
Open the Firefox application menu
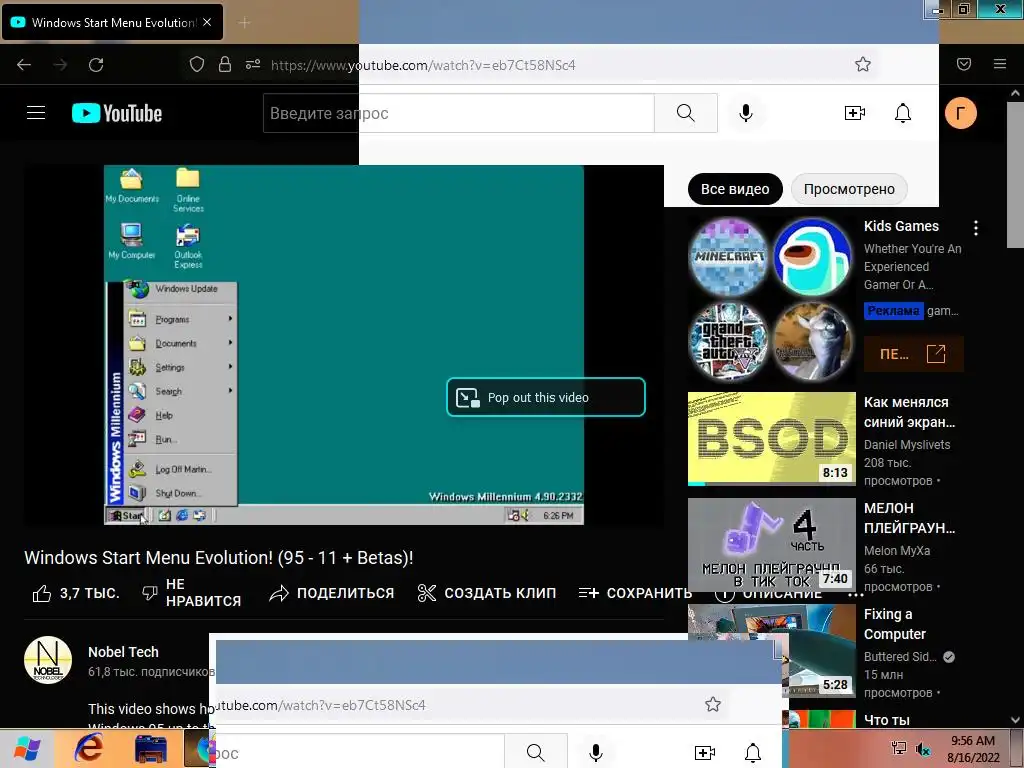[x=1000, y=64]
